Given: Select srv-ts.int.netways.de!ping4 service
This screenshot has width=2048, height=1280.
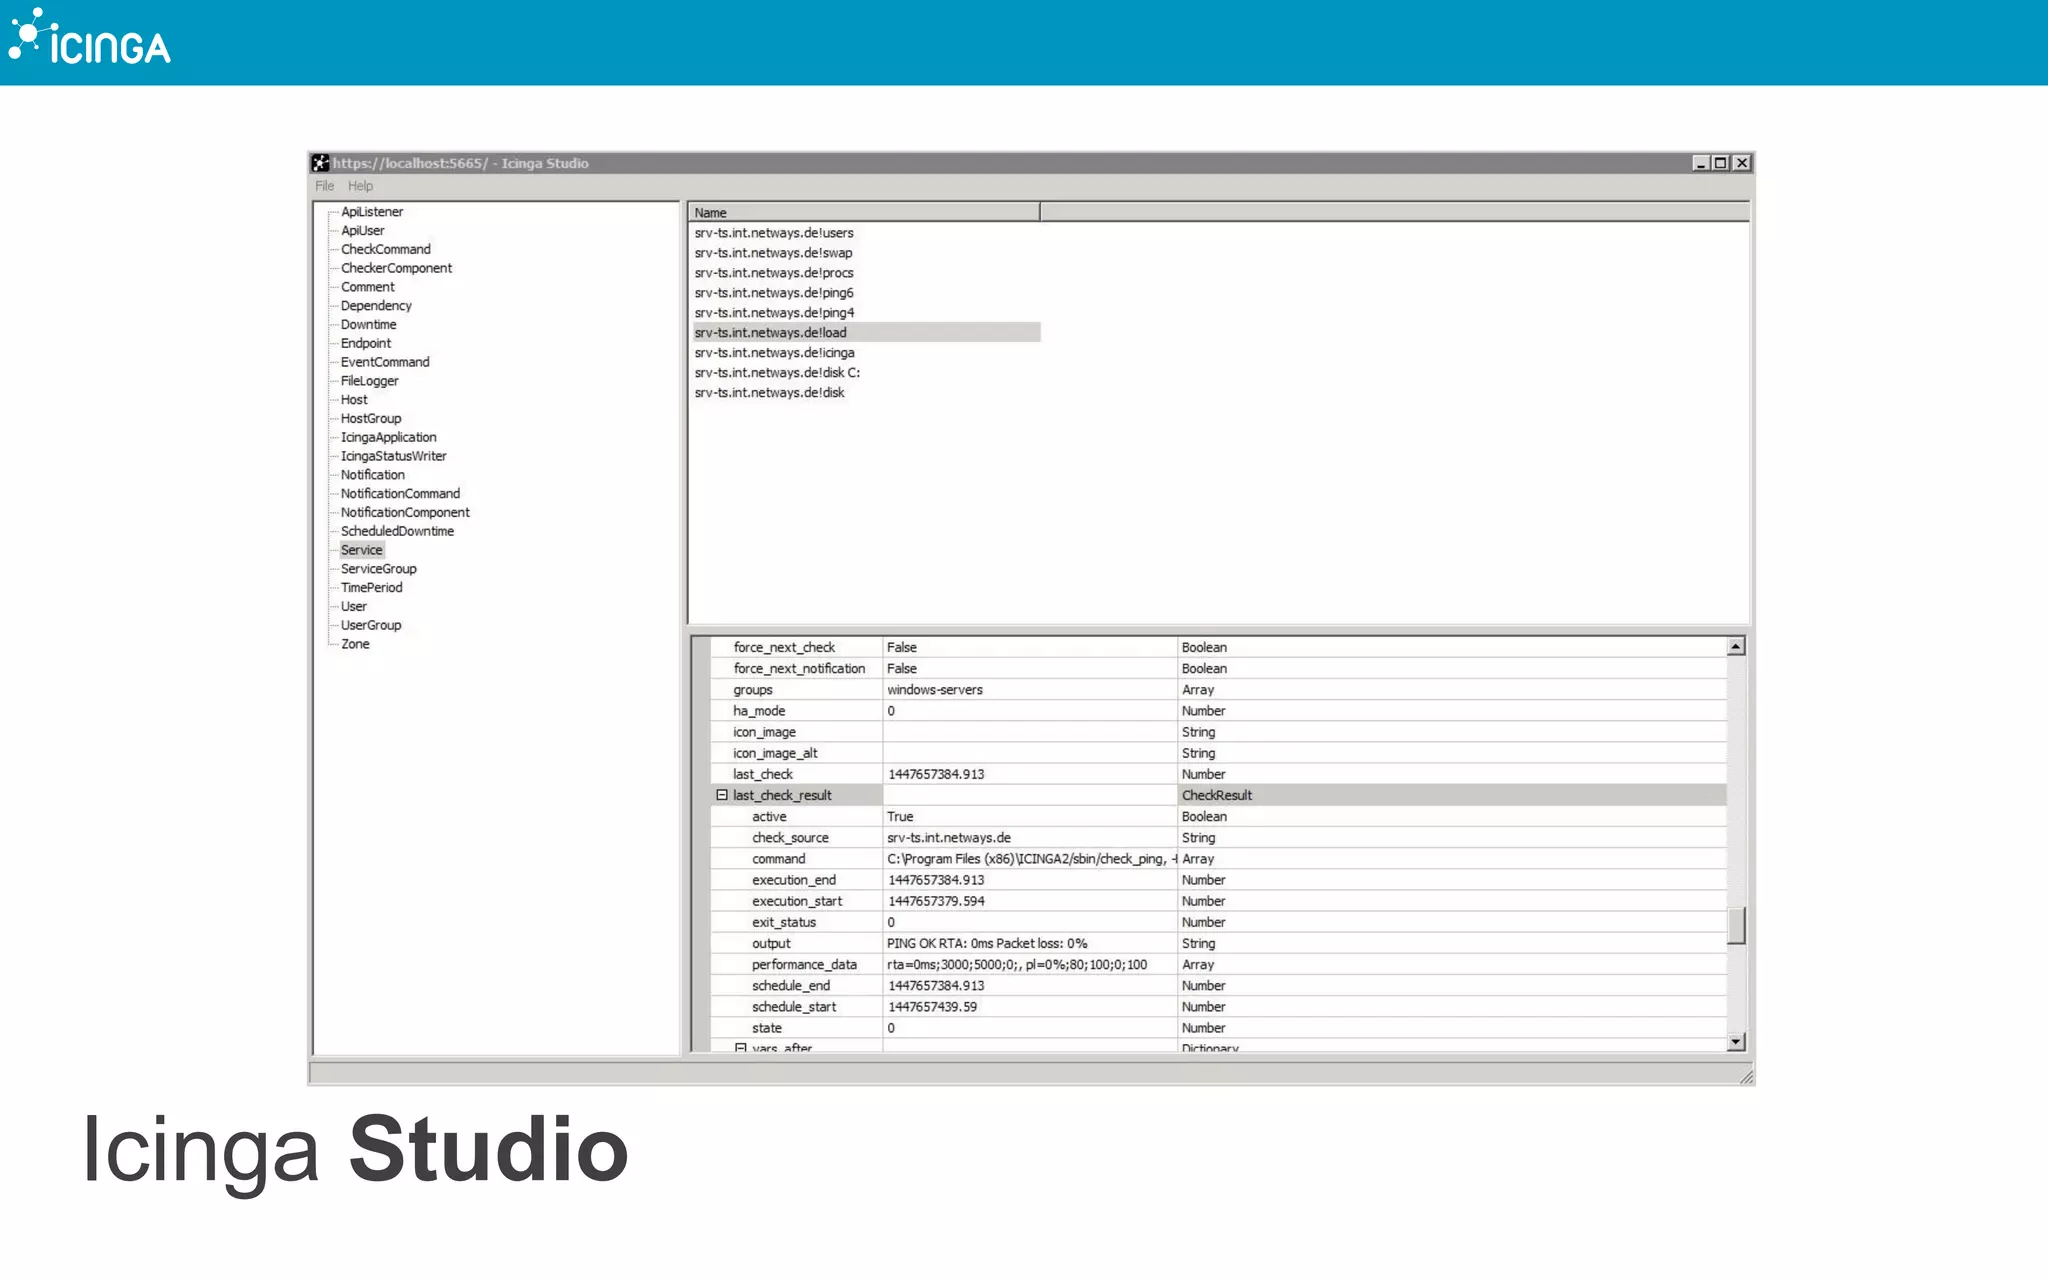Looking at the screenshot, I should coord(774,313).
